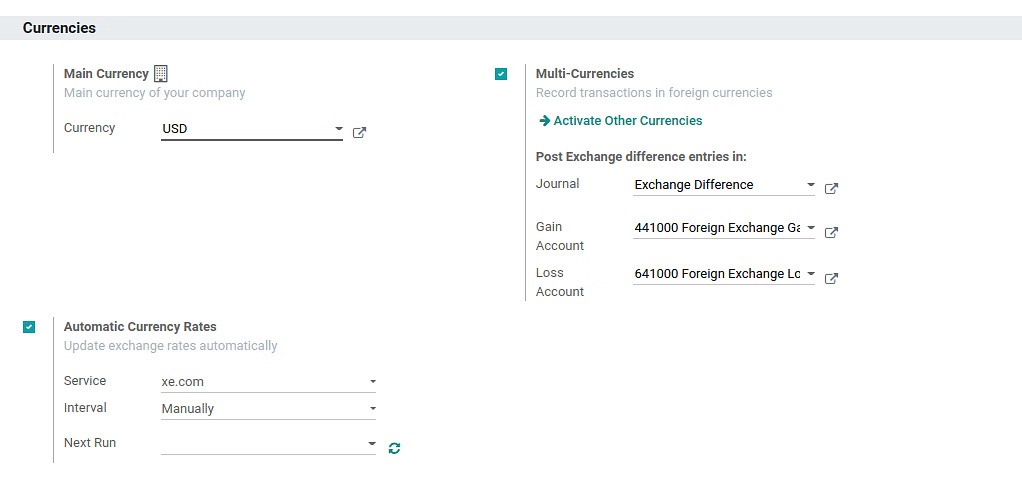
Task: Open external link for Main Currency USD
Action: [x=359, y=132]
